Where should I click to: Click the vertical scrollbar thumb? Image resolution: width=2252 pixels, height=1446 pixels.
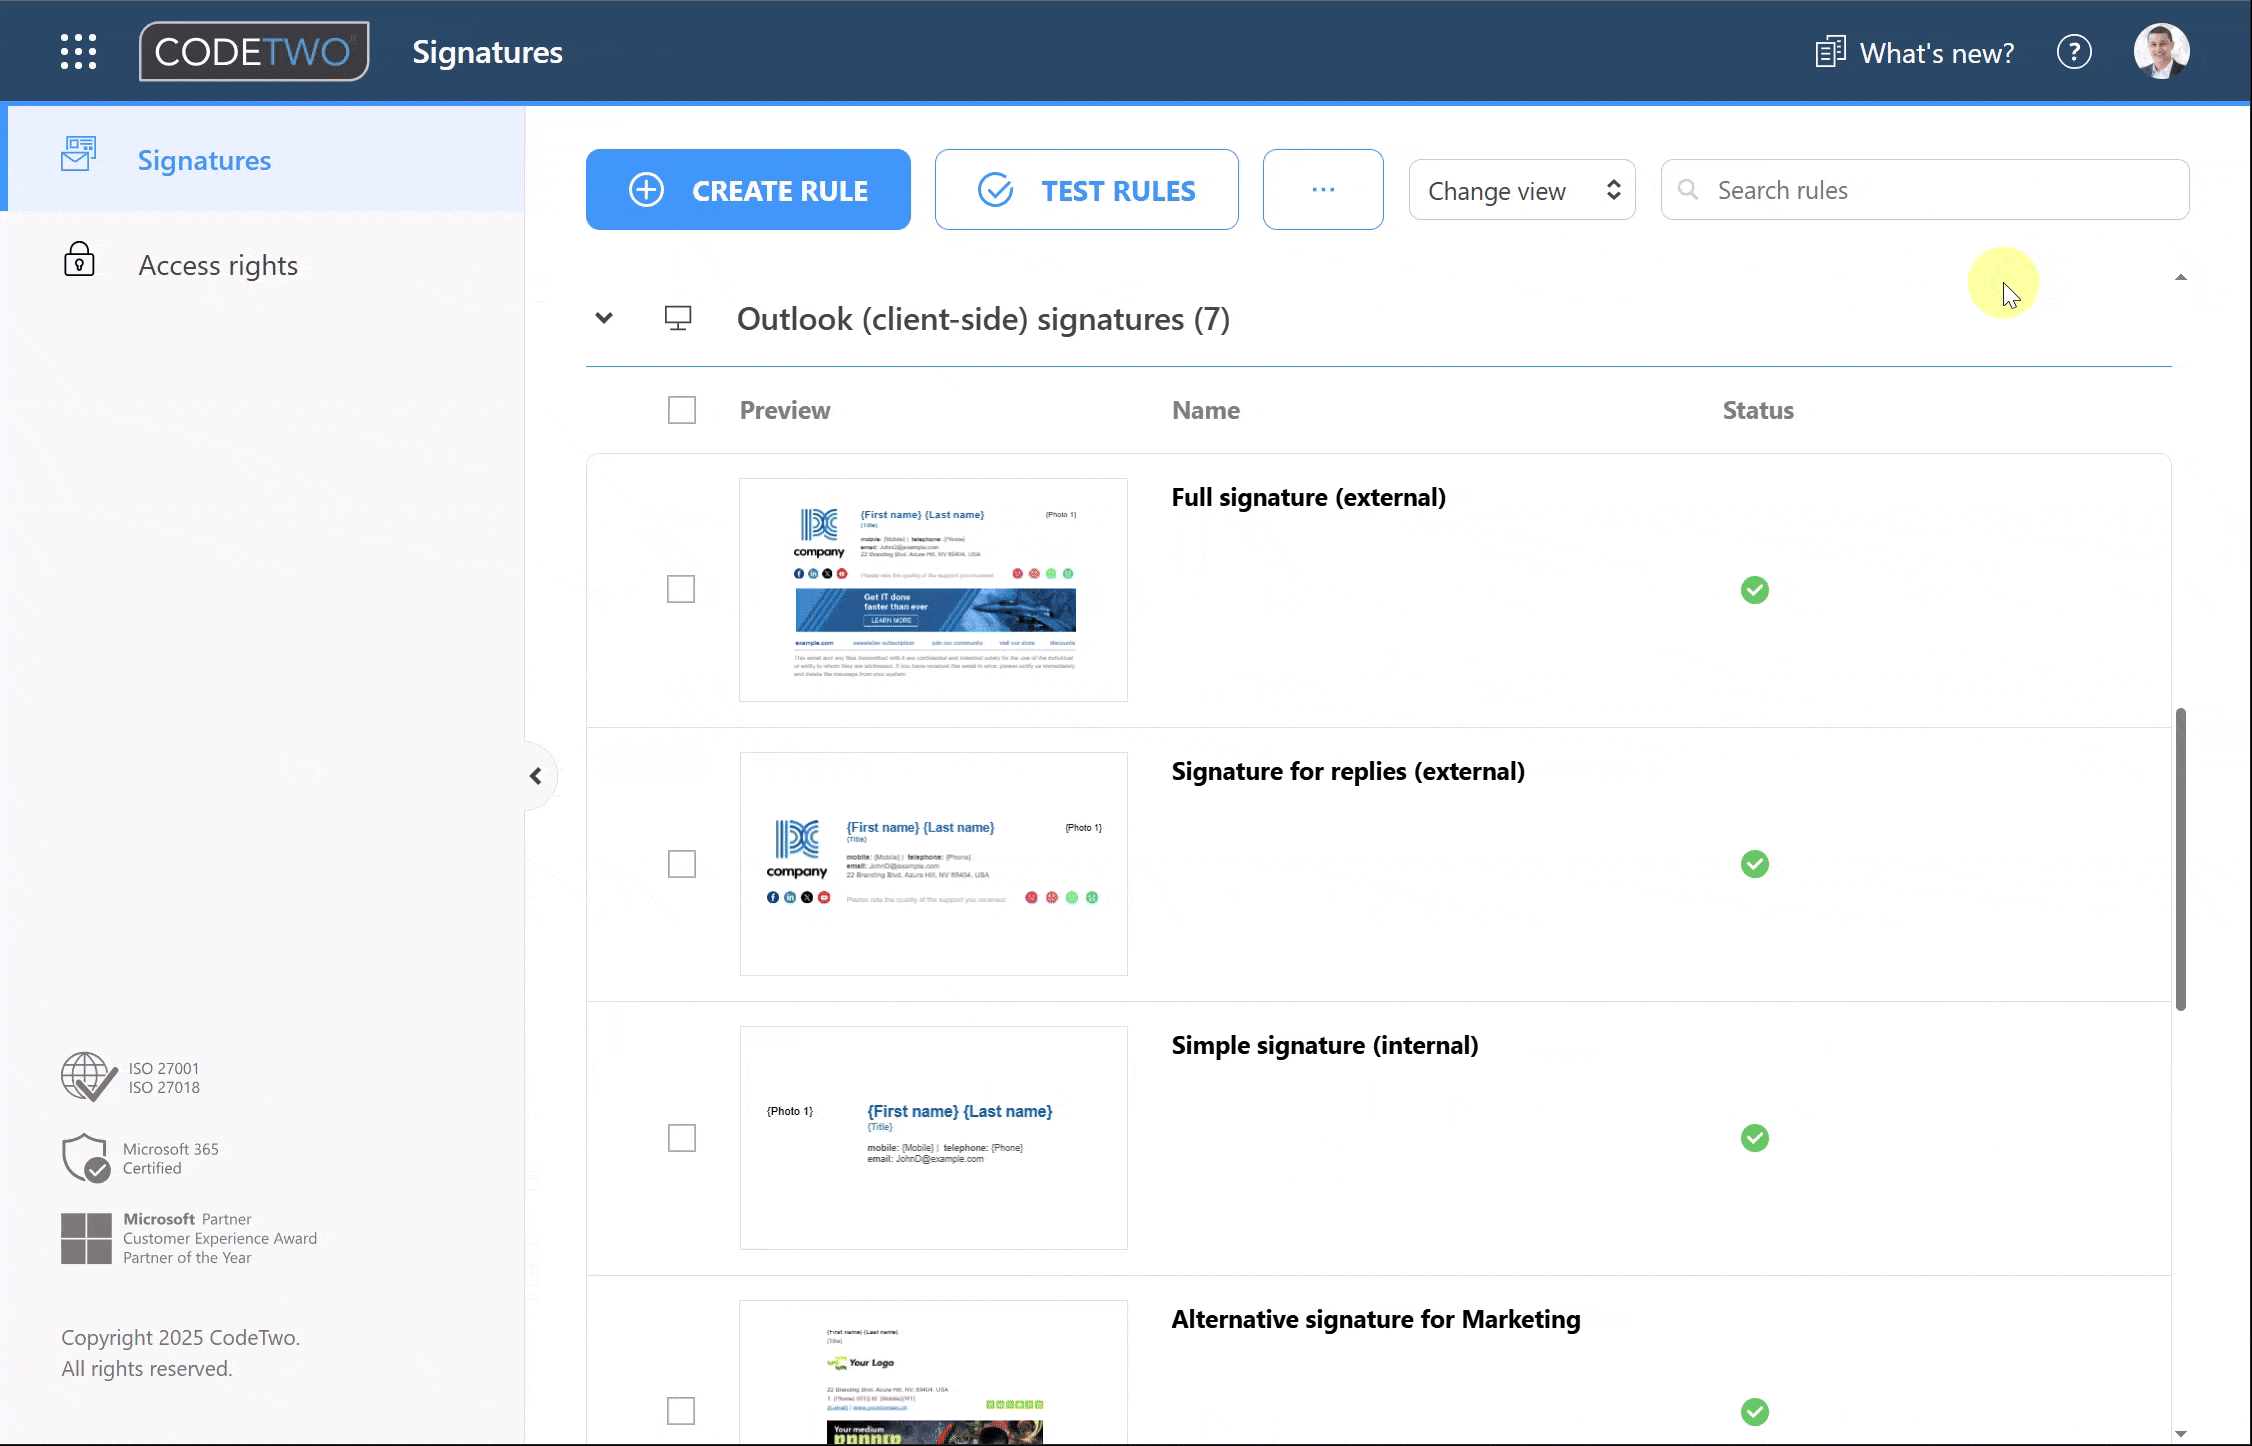2181,860
